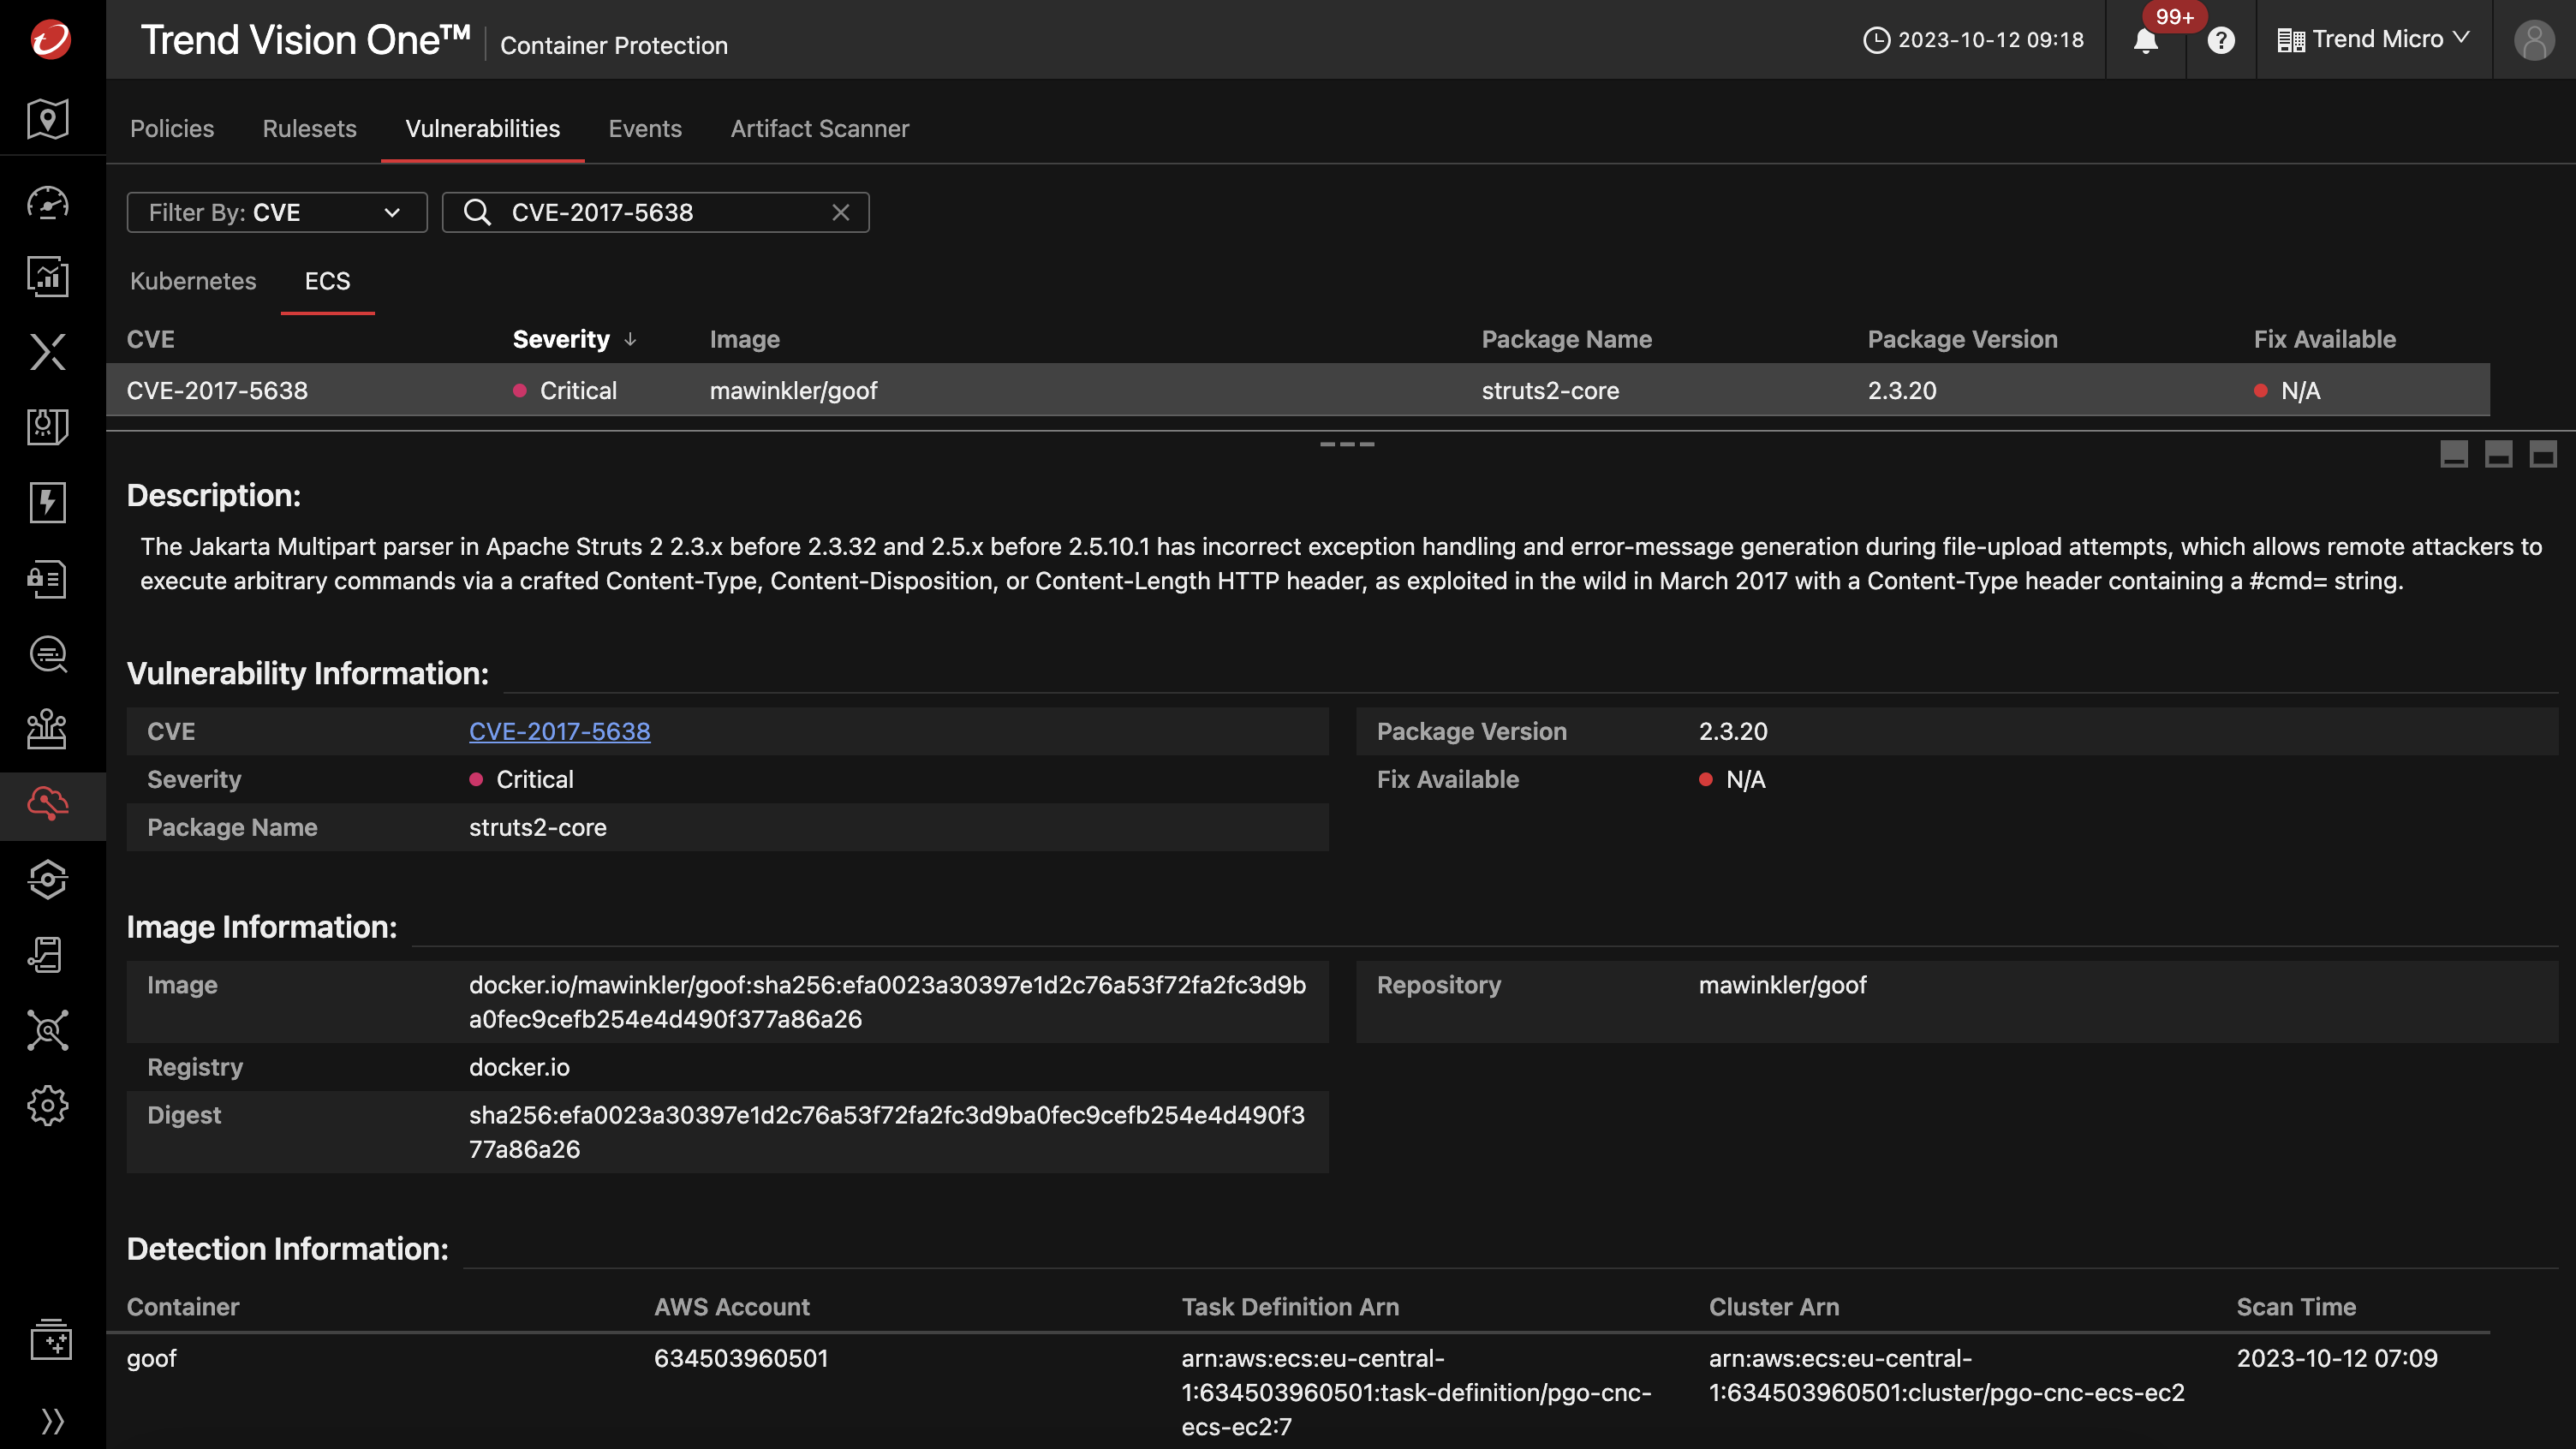Screen dimensions: 2576x1449
Task: Click the Digest sha256 value
Action: coord(887,1132)
